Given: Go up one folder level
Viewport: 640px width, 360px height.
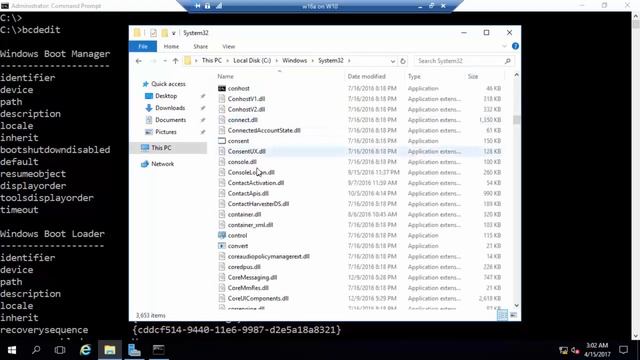Looking at the screenshot, I should [x=176, y=61].
